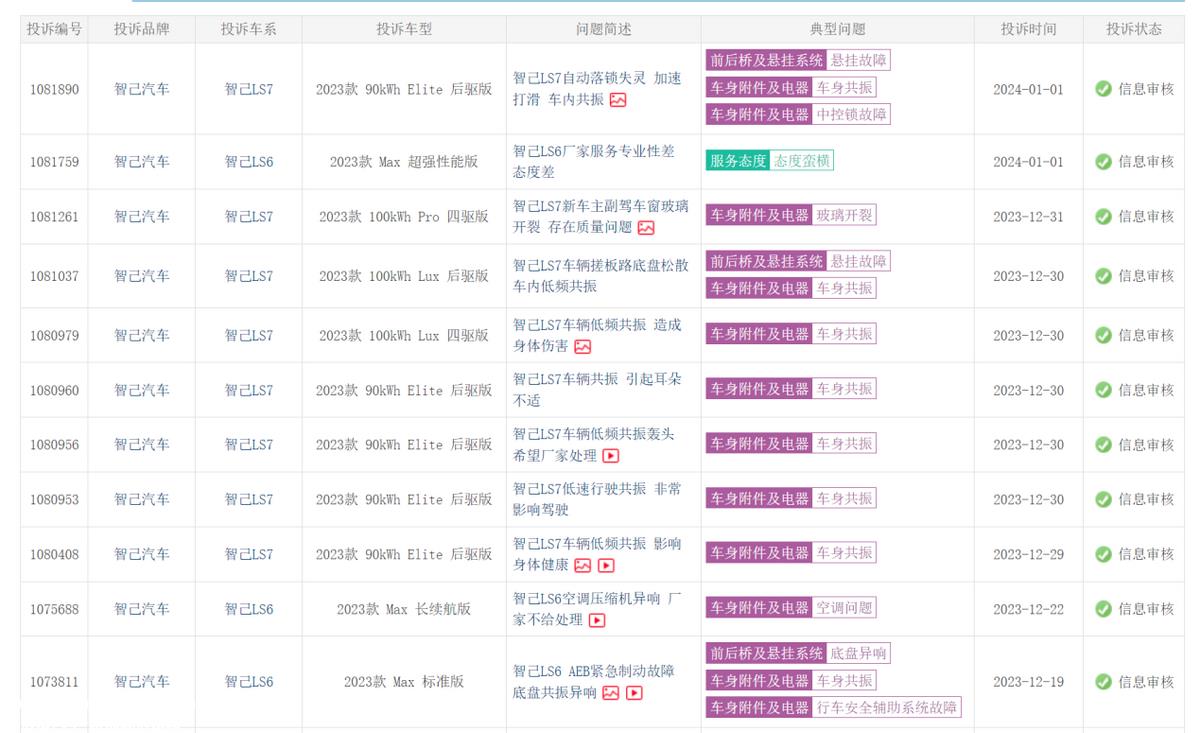
Task: Open image icon for complaint 1081261
Action: tap(646, 228)
